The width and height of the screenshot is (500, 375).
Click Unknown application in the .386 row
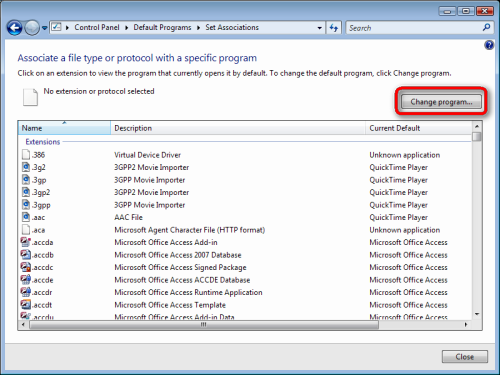pyautogui.click(x=405, y=155)
